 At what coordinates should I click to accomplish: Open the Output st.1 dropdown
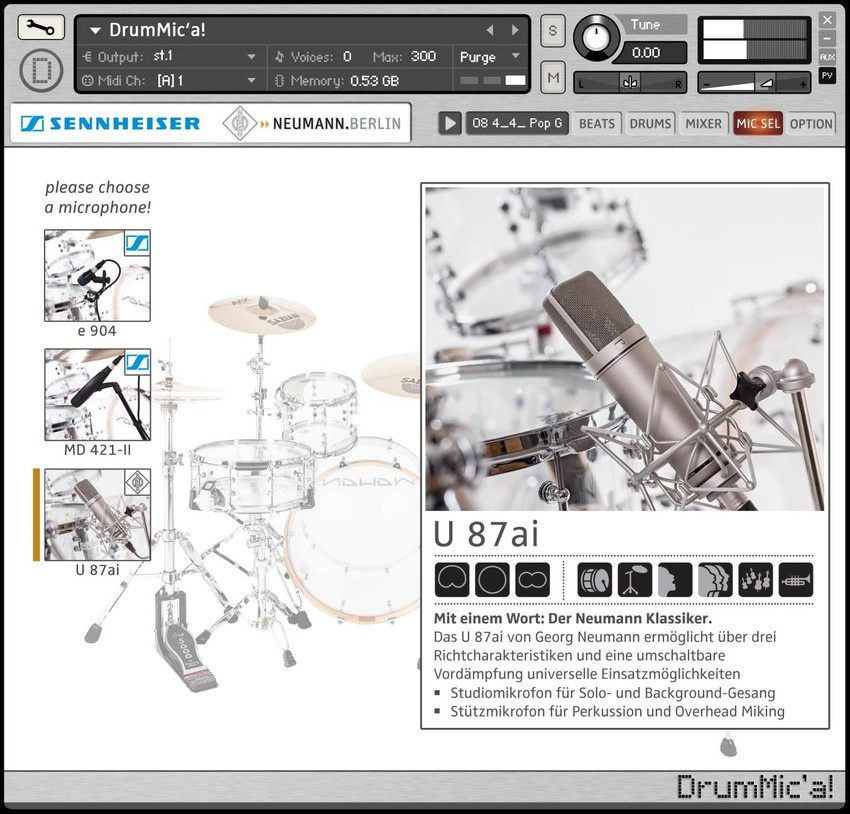click(252, 56)
